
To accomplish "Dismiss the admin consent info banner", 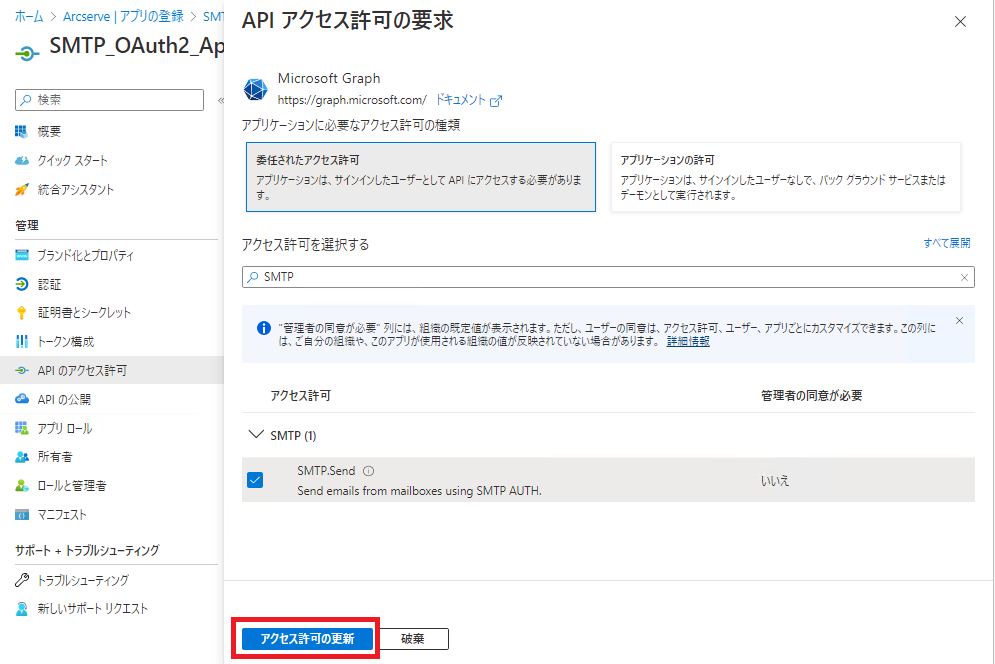I will [959, 321].
